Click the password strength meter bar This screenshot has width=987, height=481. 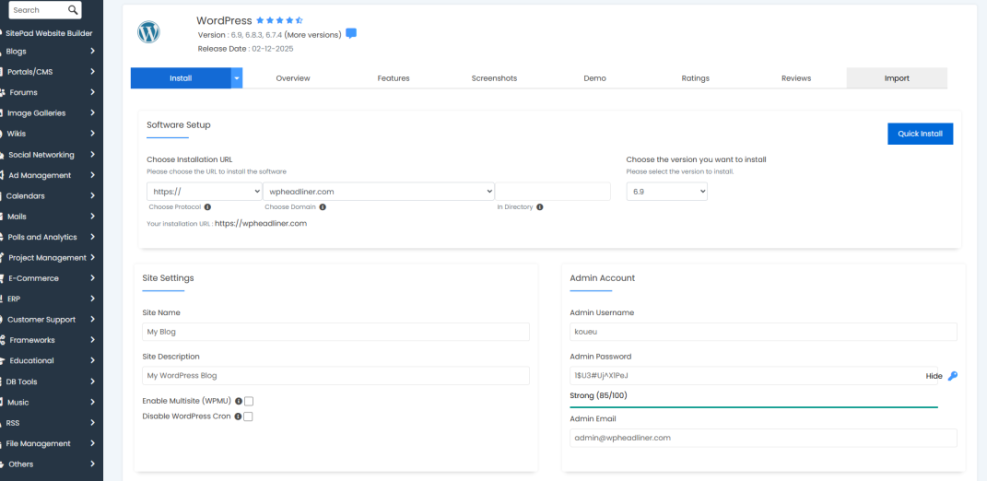(753, 407)
